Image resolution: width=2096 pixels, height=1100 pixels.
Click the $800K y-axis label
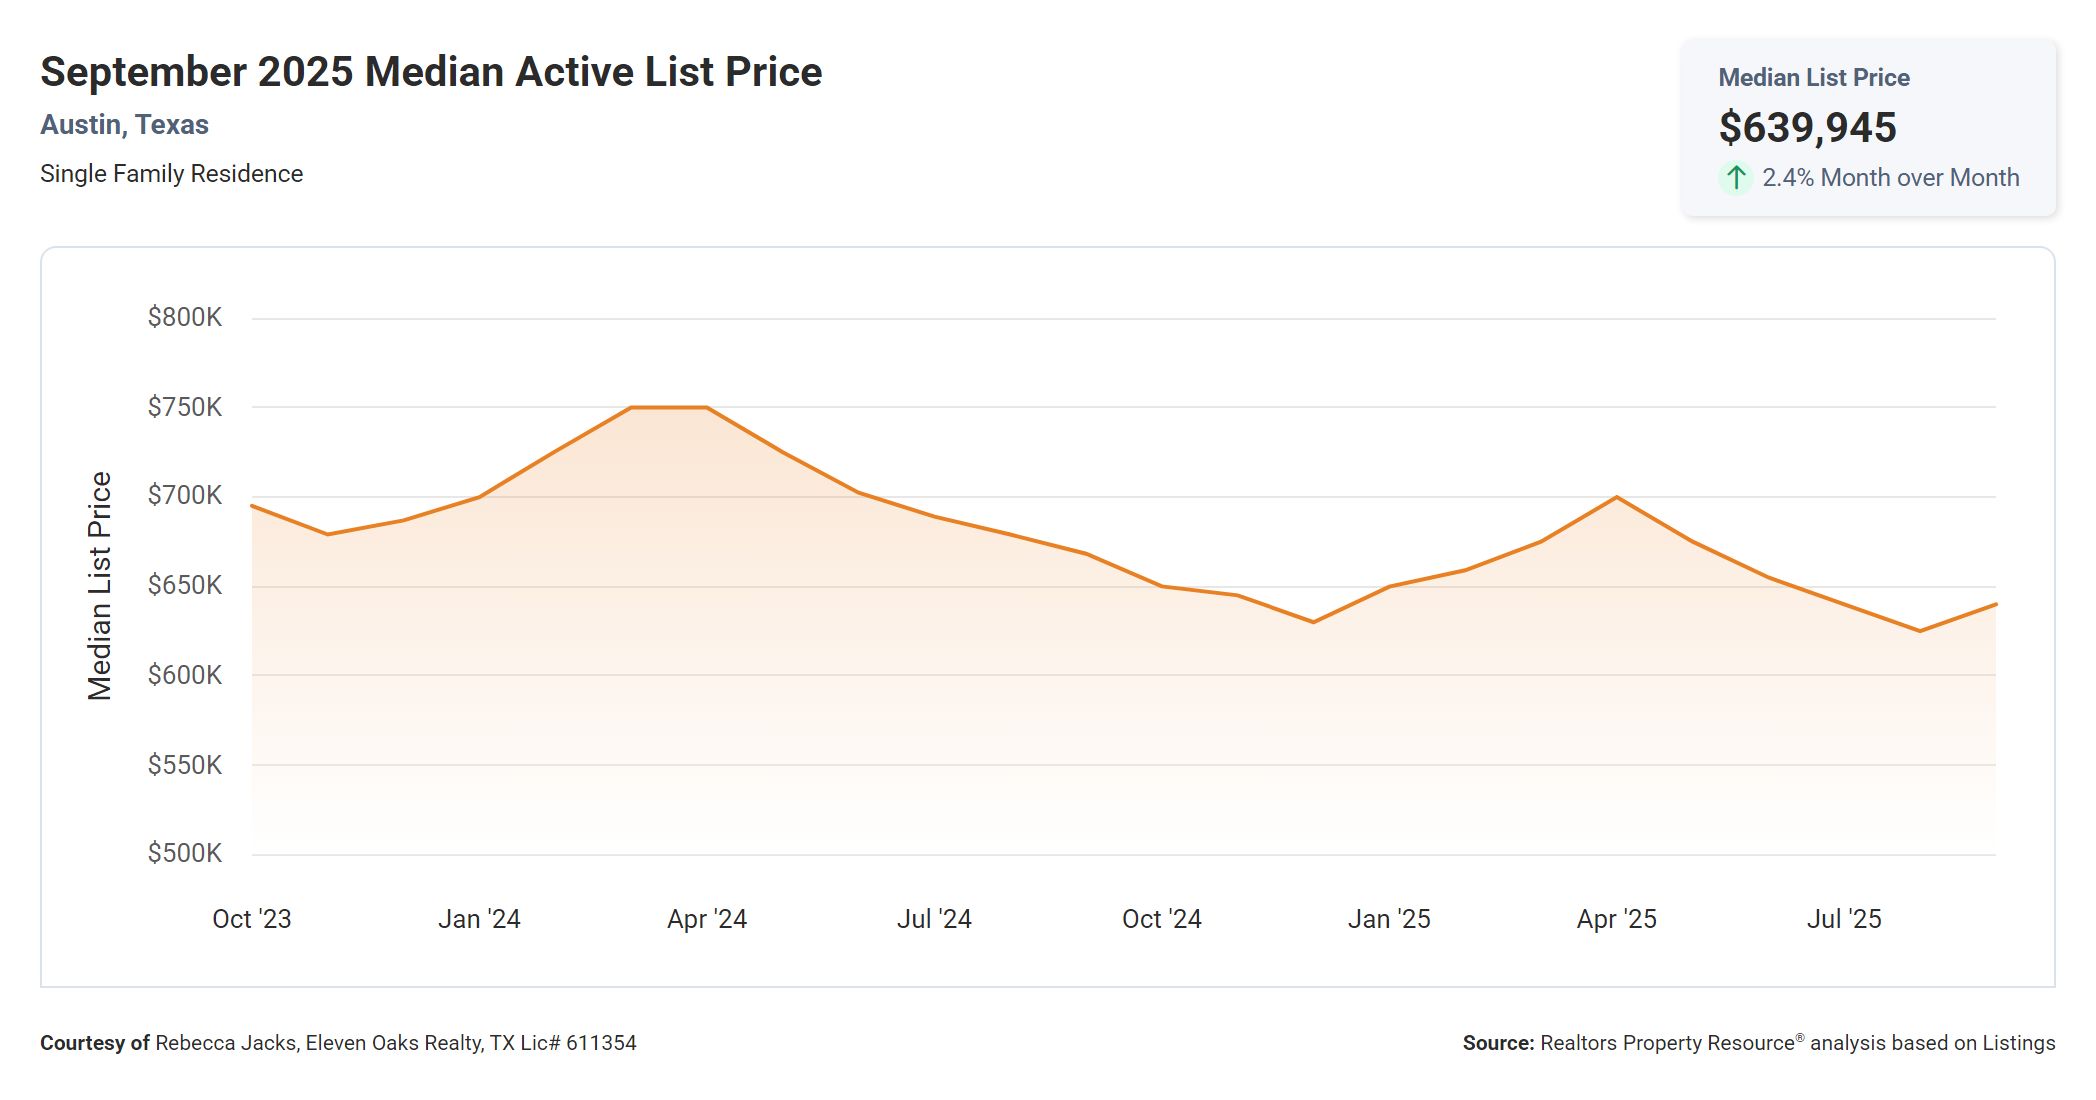pos(185,318)
